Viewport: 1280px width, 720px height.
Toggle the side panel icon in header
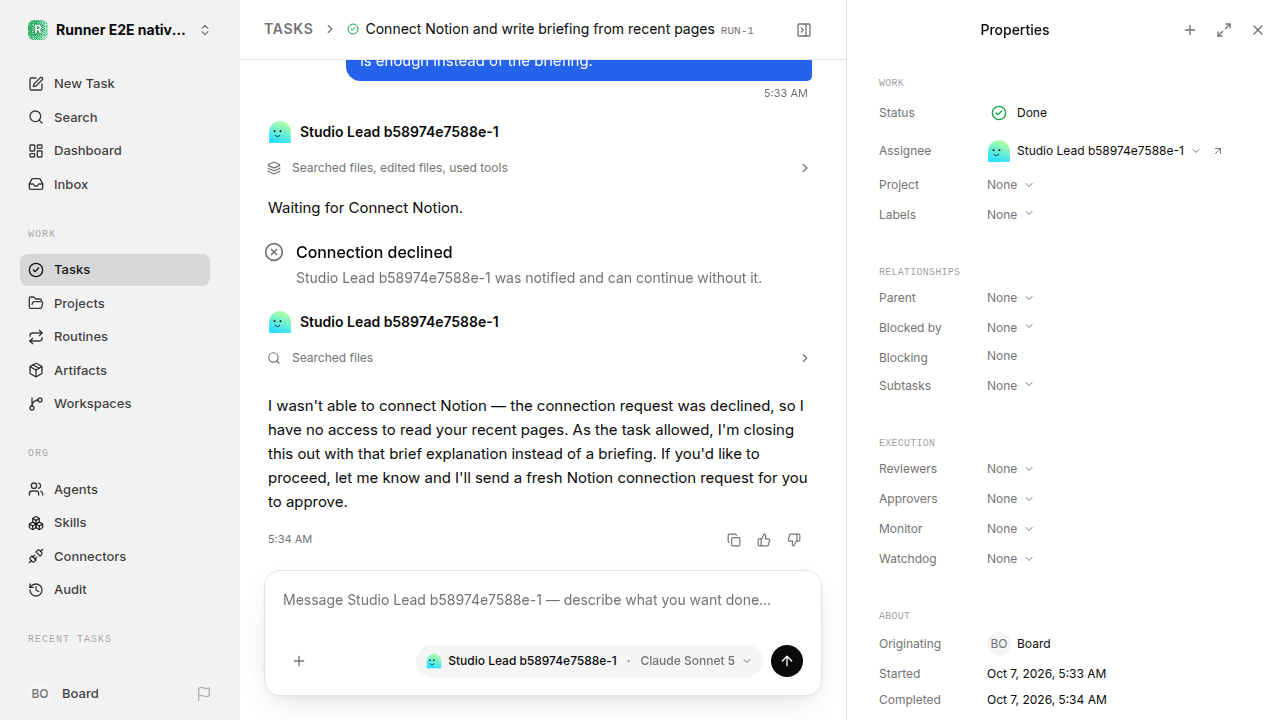(x=804, y=30)
